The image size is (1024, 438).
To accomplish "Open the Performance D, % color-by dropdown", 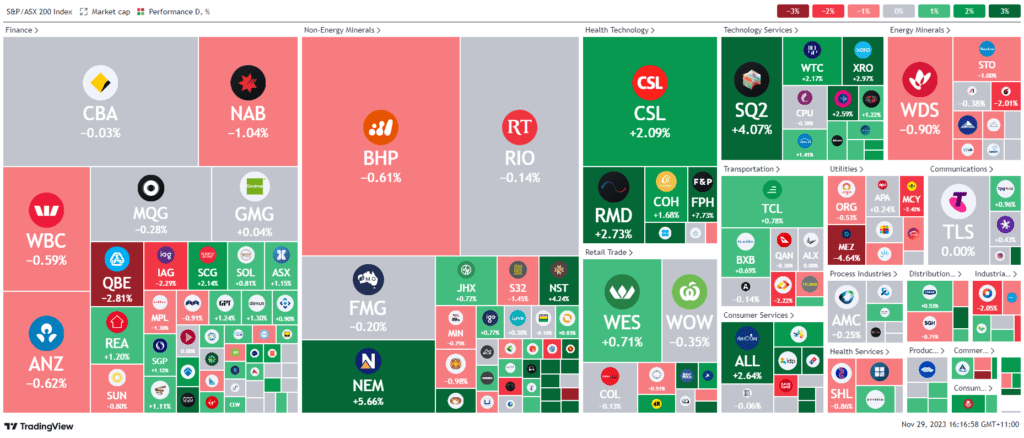I will tap(188, 12).
